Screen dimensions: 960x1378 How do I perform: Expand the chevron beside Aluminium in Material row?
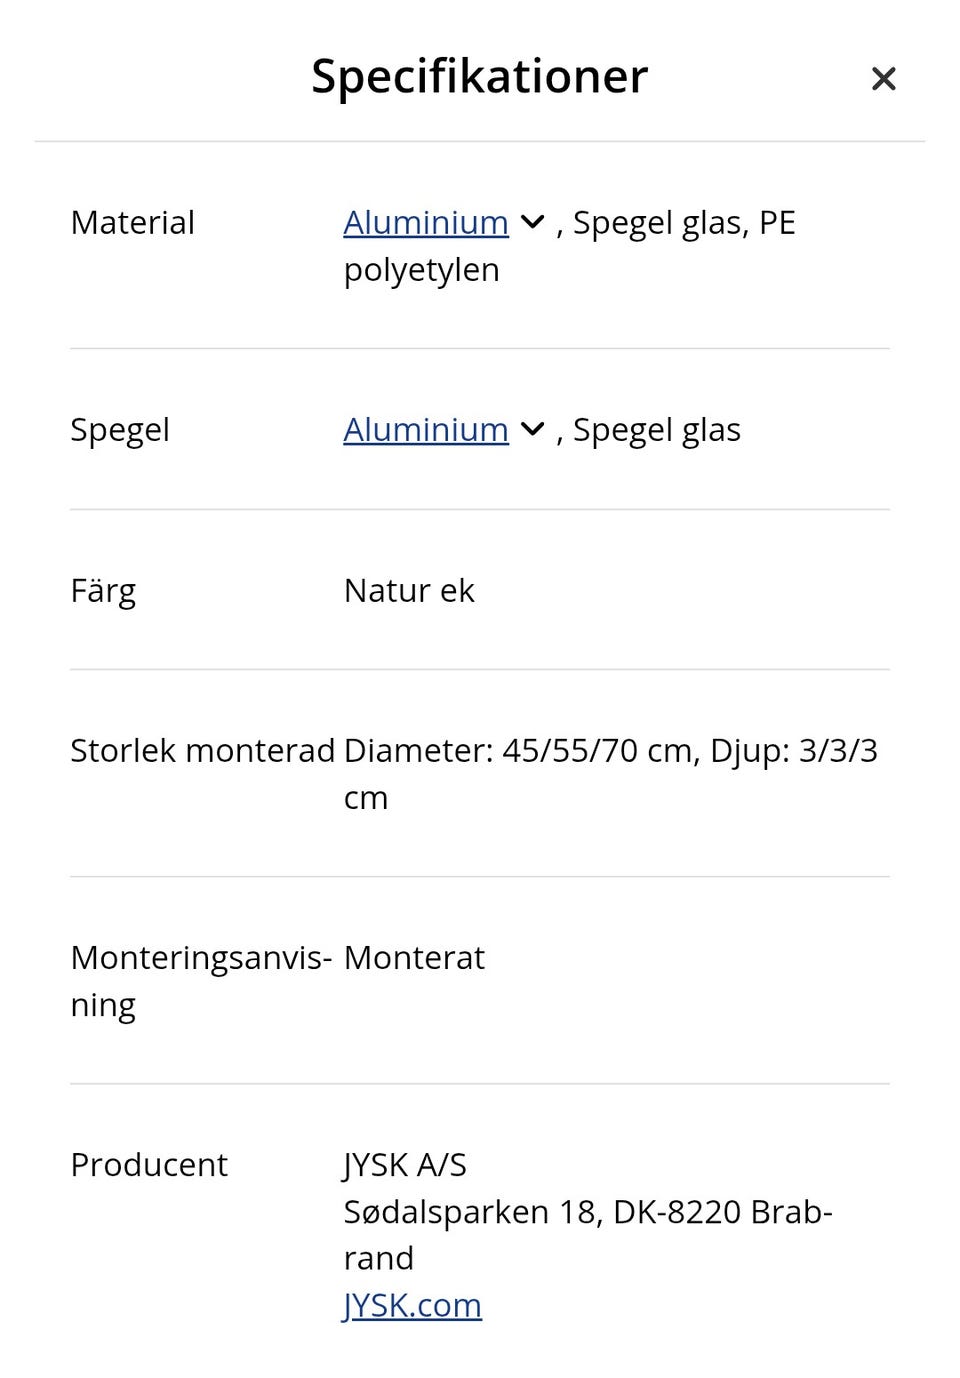[x=533, y=222]
